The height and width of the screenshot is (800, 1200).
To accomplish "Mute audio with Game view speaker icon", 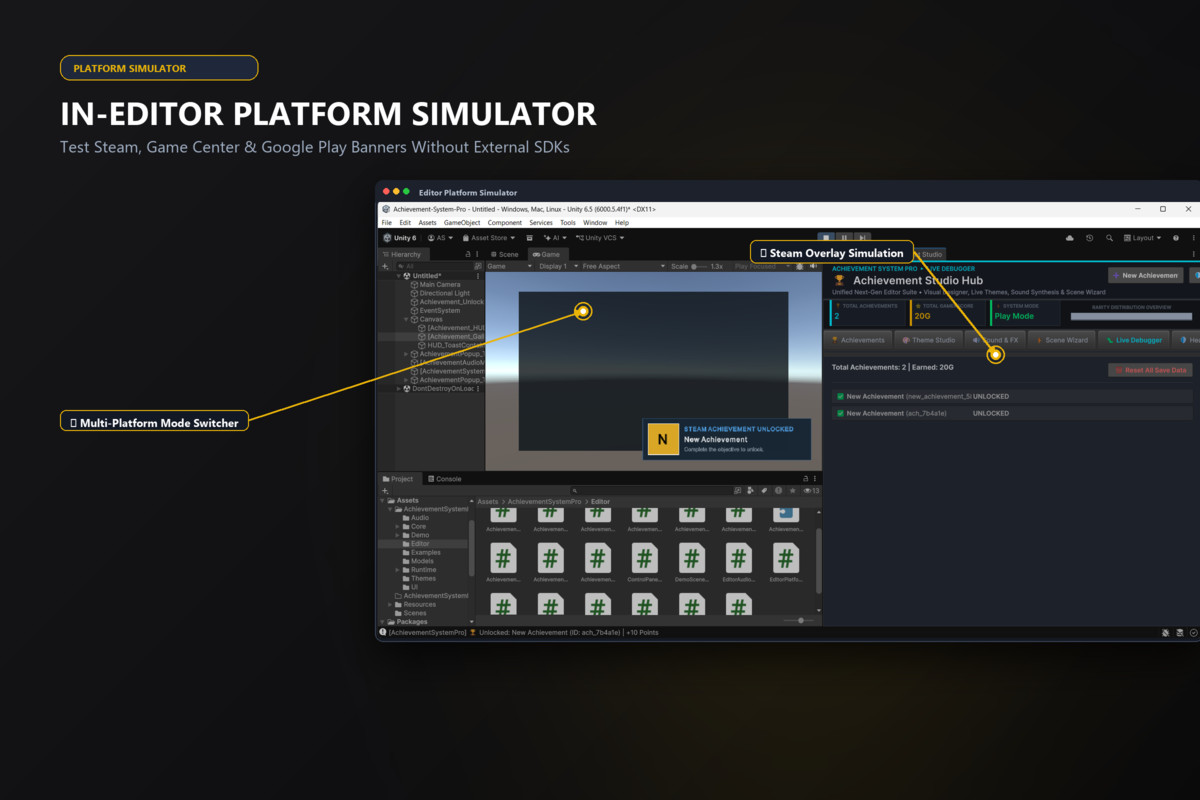I will point(812,266).
